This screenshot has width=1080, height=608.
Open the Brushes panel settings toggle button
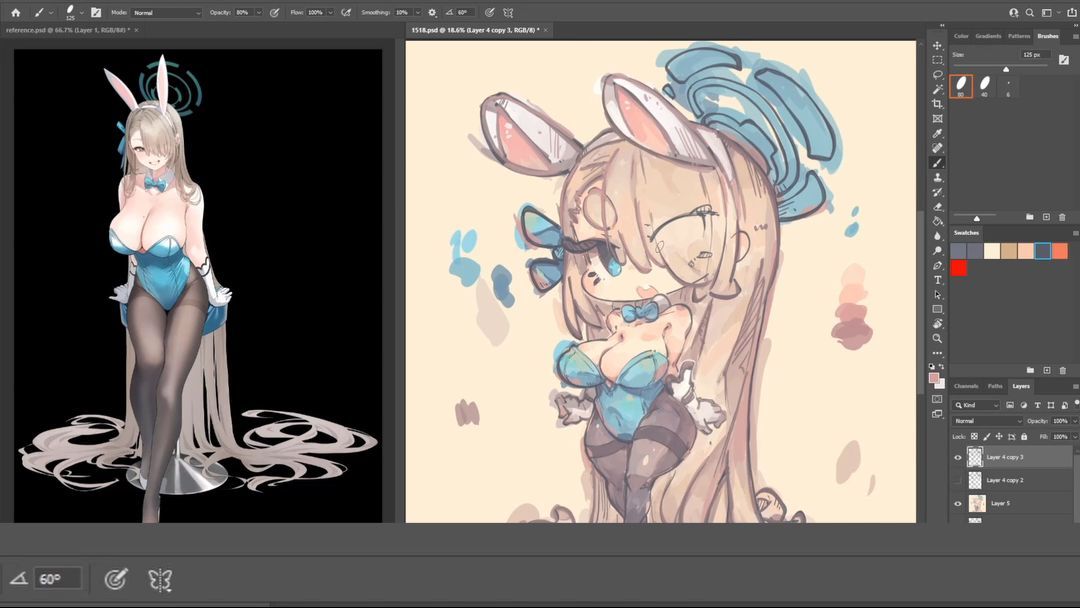[1064, 60]
